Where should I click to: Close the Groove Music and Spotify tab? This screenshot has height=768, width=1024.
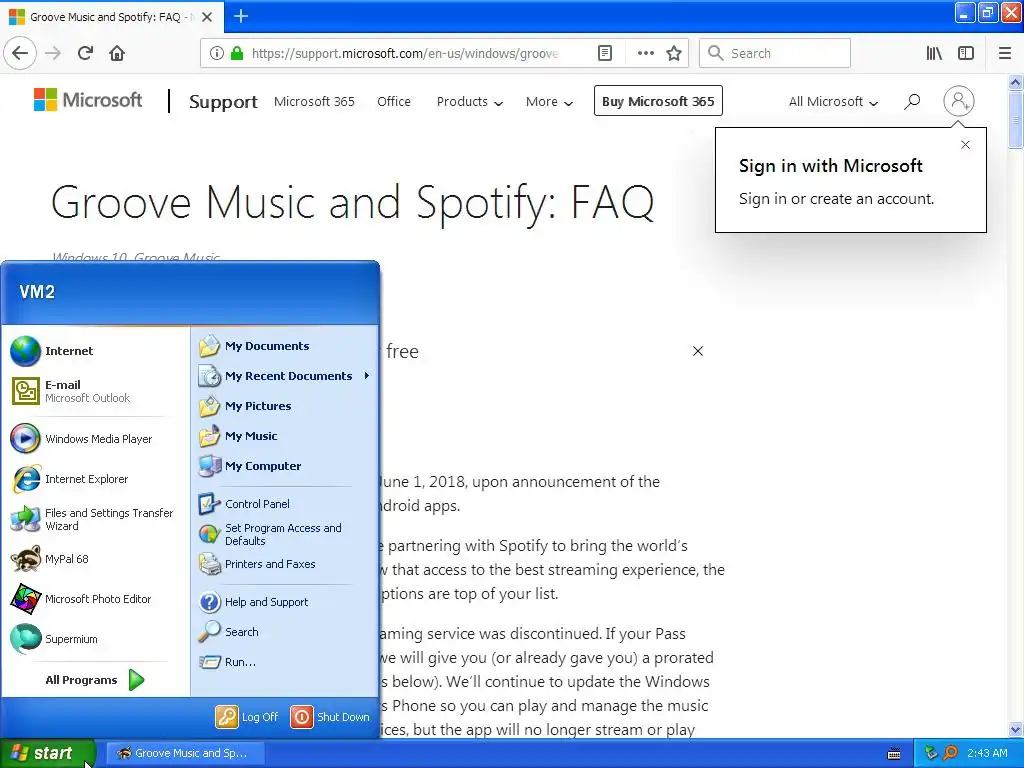click(x=207, y=17)
